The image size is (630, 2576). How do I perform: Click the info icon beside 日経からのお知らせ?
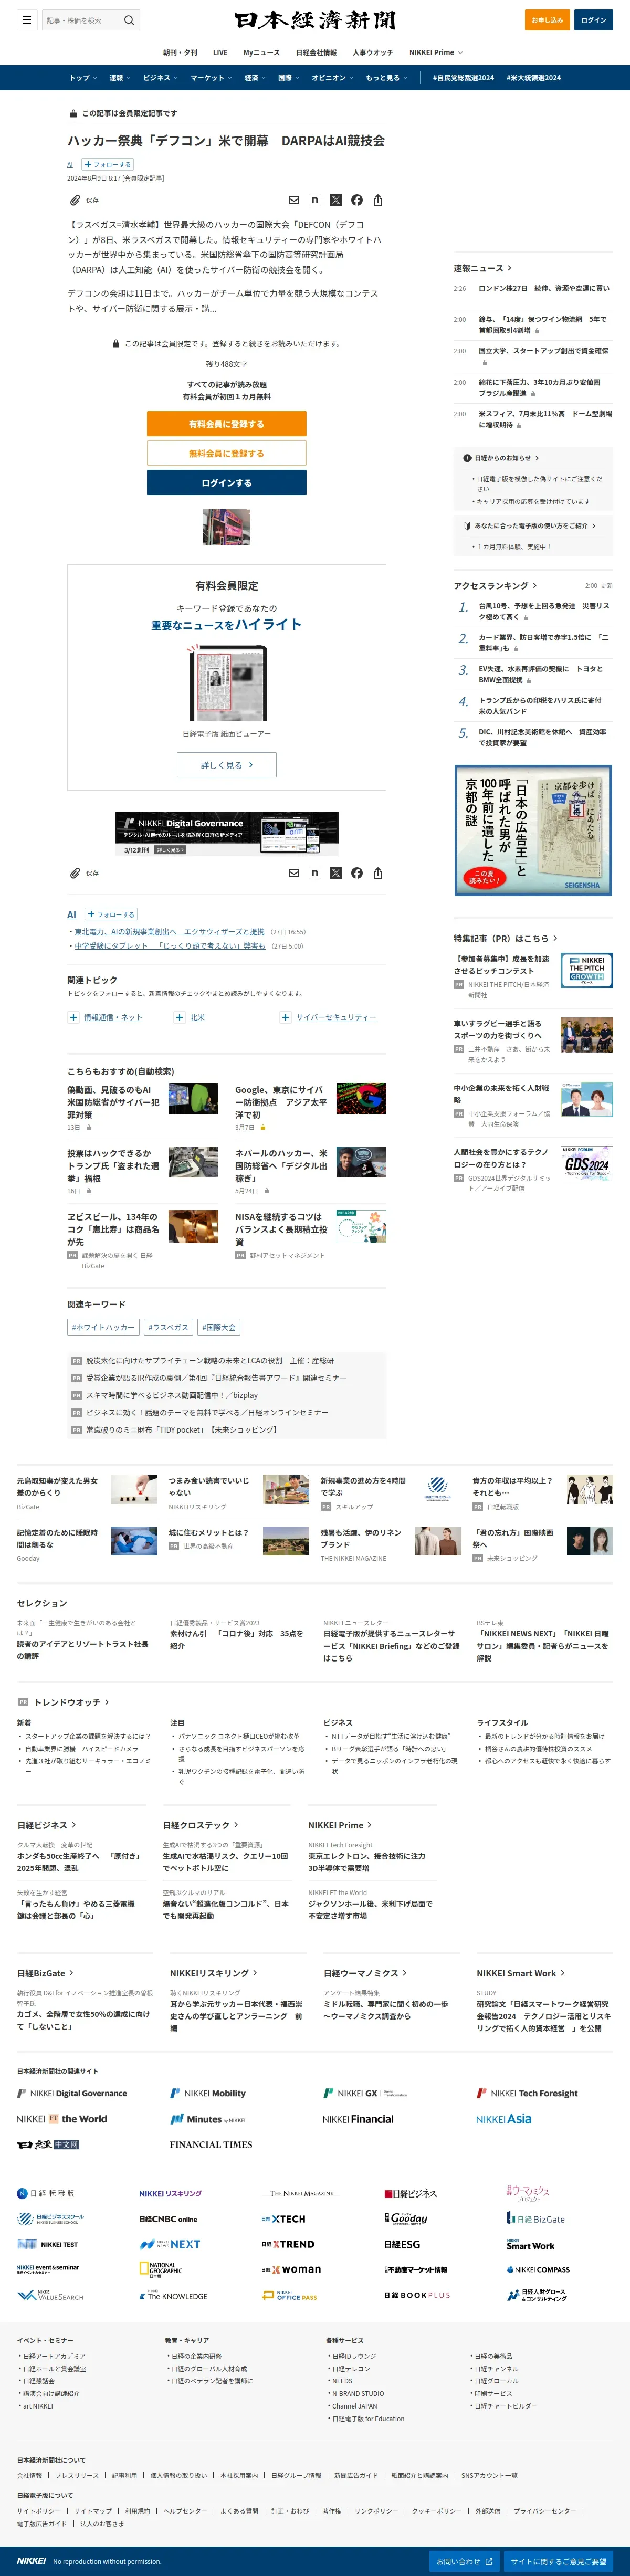tap(467, 458)
